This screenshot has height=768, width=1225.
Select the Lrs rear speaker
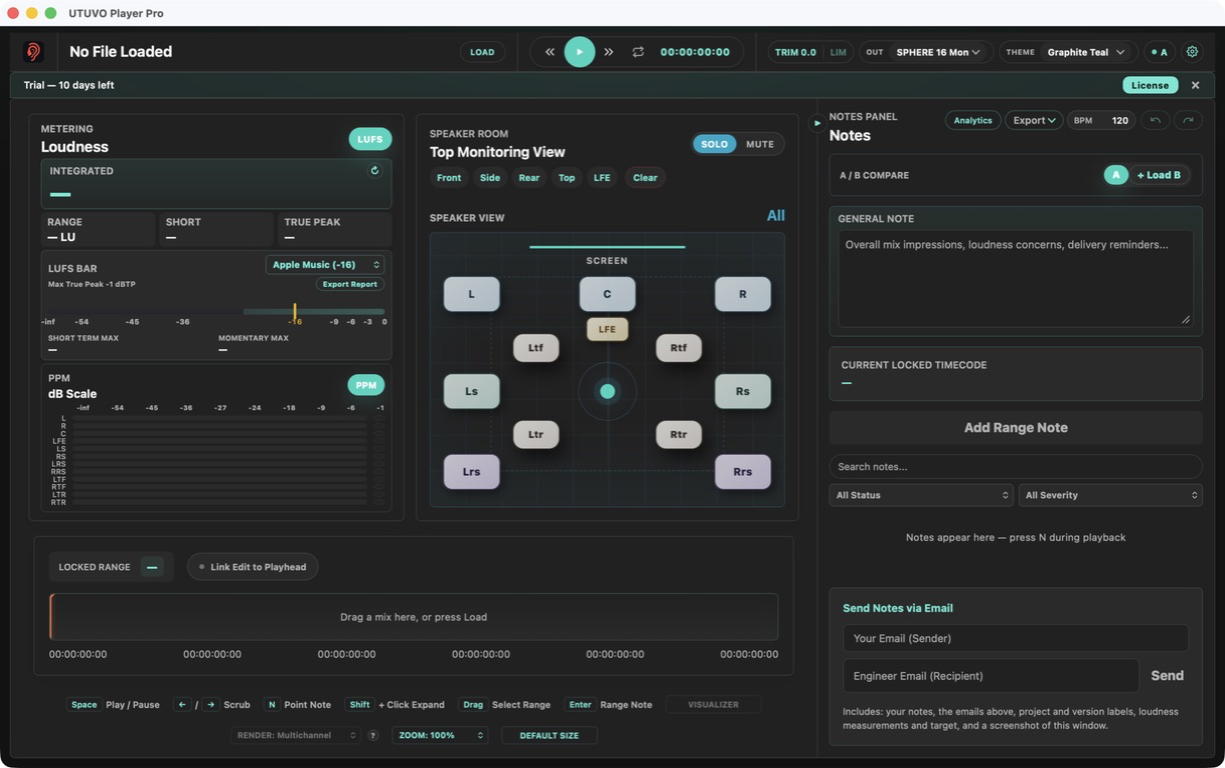click(x=471, y=471)
